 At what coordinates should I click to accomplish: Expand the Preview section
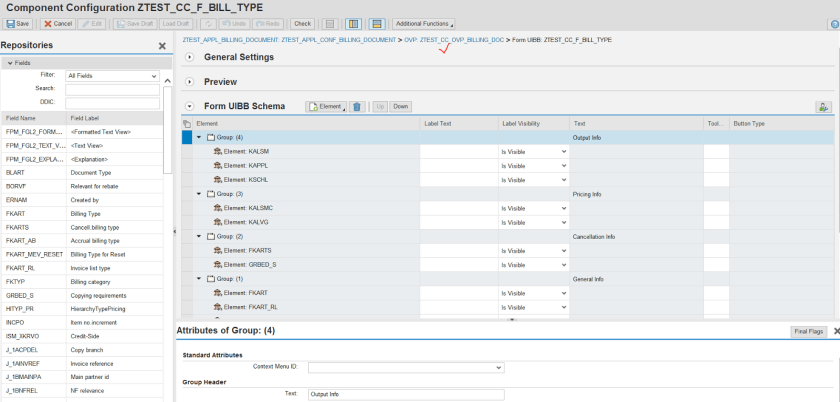[x=190, y=82]
